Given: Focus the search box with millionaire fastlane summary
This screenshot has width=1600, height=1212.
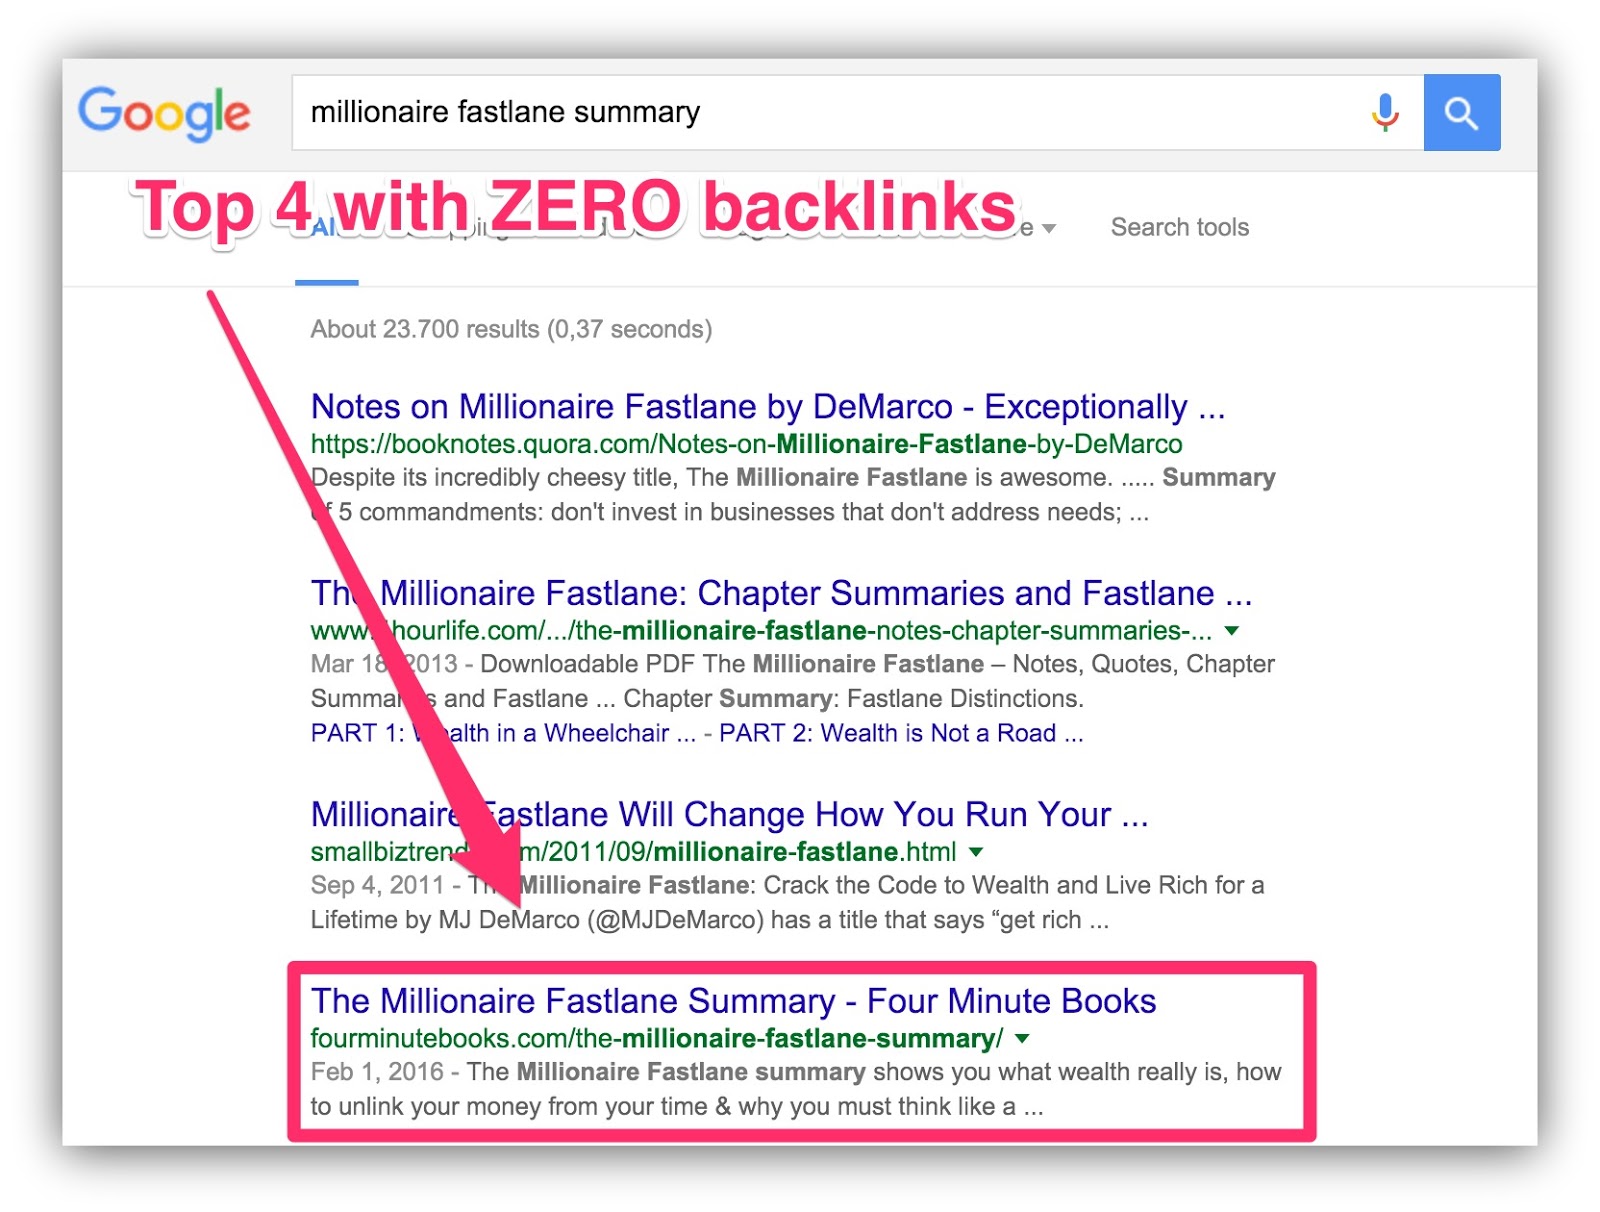Looking at the screenshot, I should 857,112.
